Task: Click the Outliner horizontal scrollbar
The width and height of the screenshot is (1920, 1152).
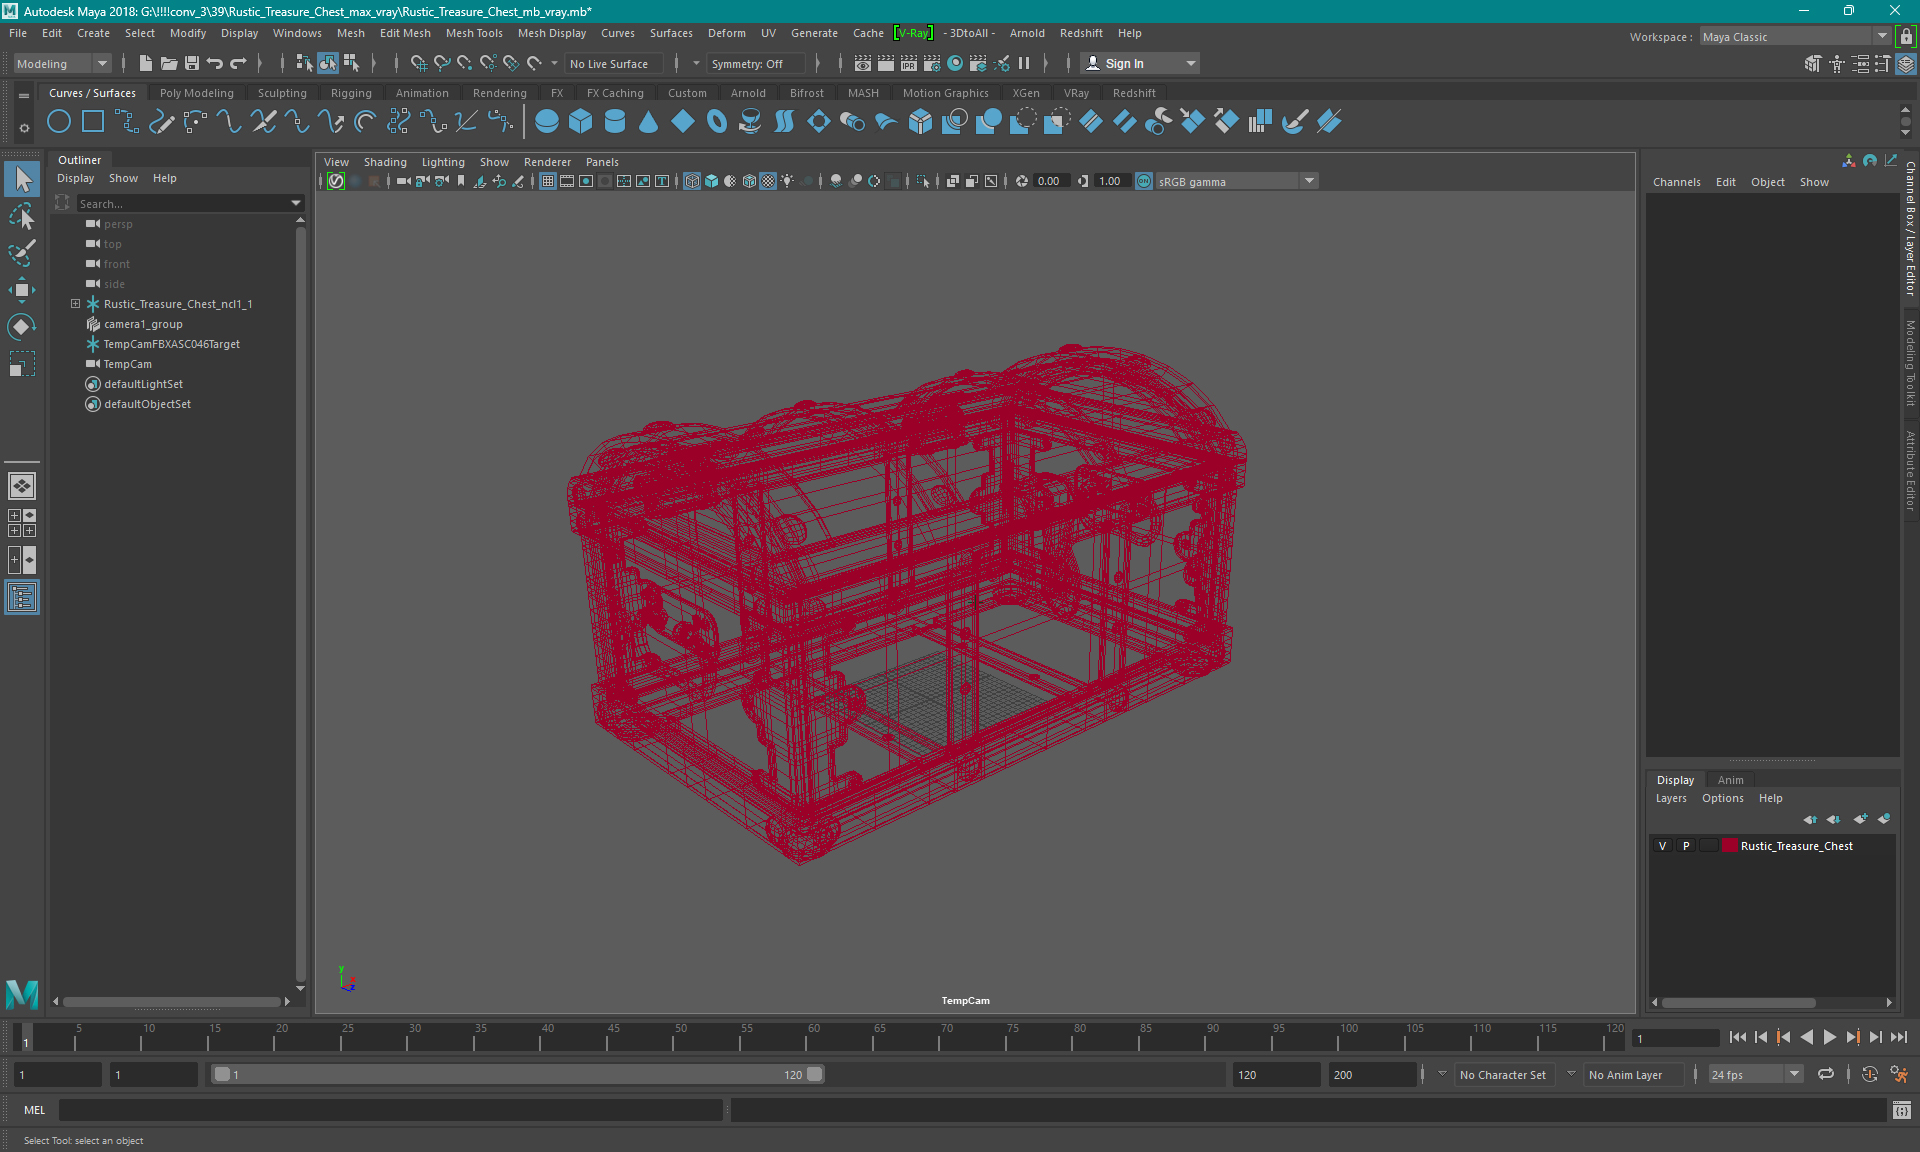Action: pyautogui.click(x=171, y=1001)
